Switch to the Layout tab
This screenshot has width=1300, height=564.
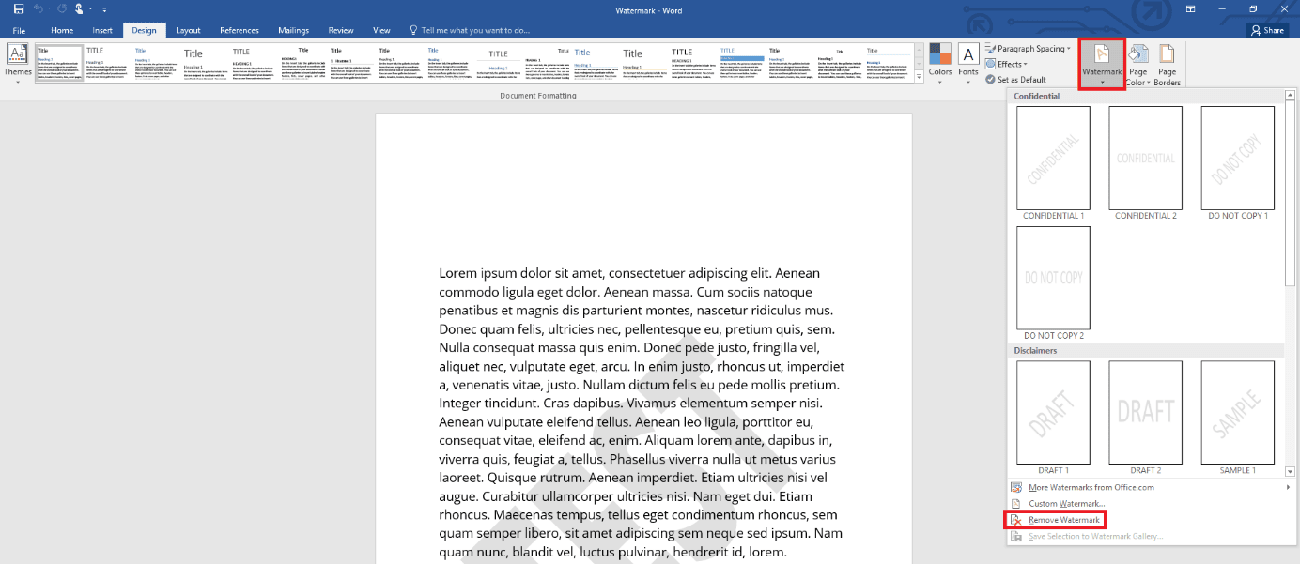(x=188, y=31)
